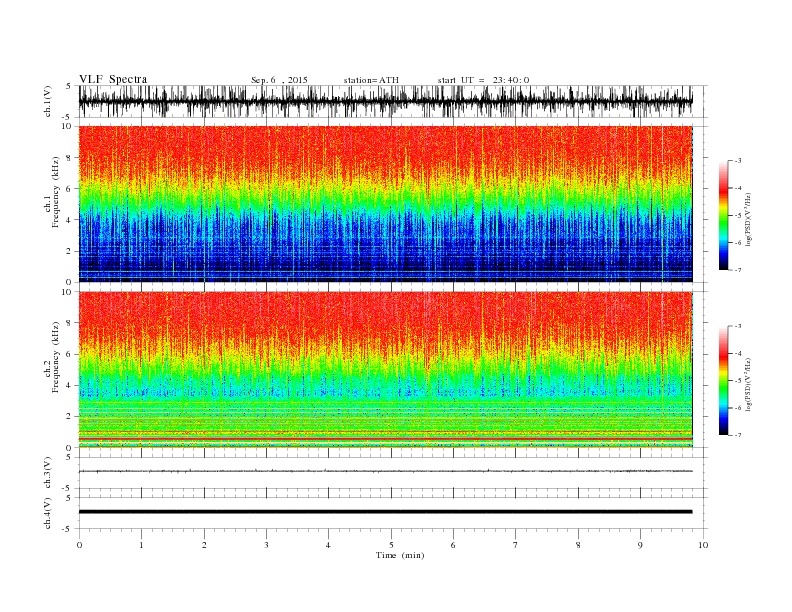Click the "Time (min)" x-axis title
The height and width of the screenshot is (612, 792).
pos(400,555)
